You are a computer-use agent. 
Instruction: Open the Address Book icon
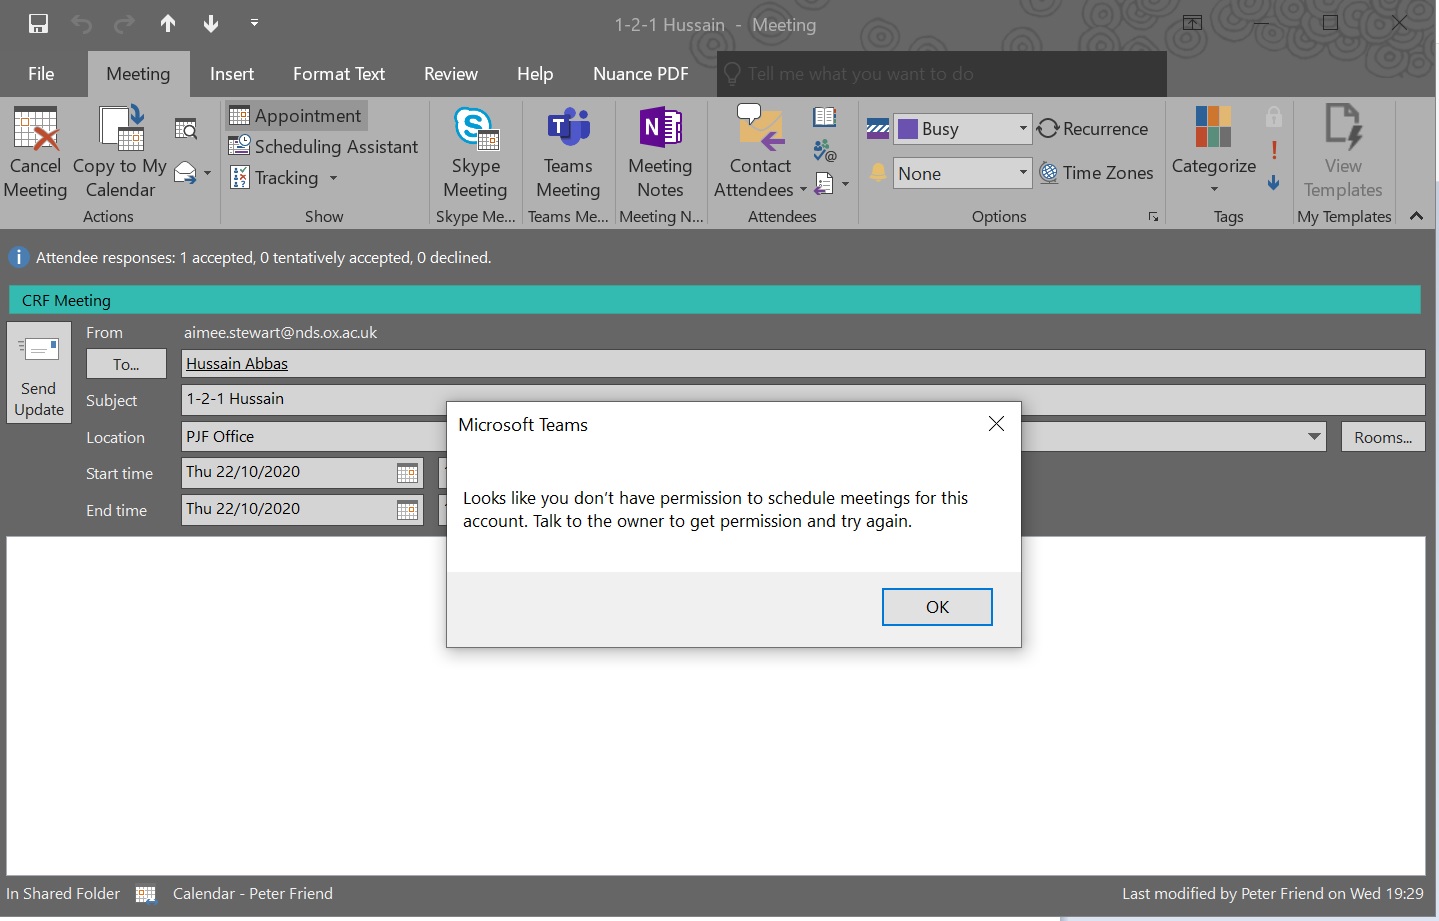pyautogui.click(x=825, y=117)
